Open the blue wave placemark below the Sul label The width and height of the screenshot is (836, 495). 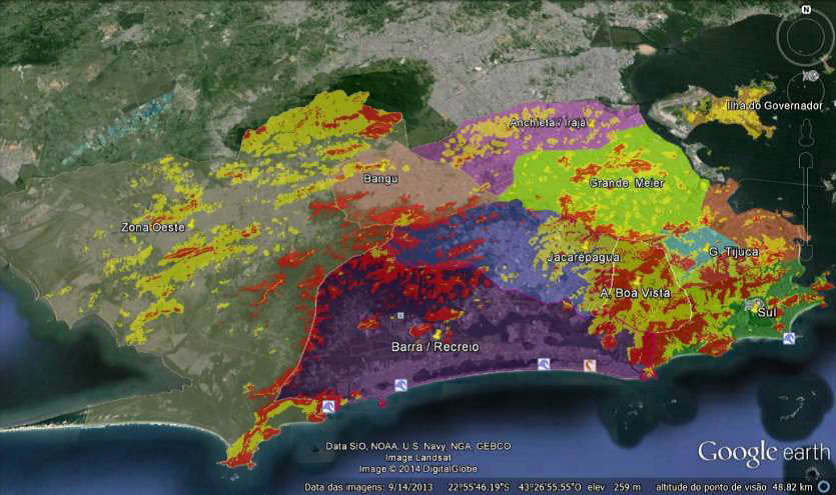pyautogui.click(x=789, y=339)
